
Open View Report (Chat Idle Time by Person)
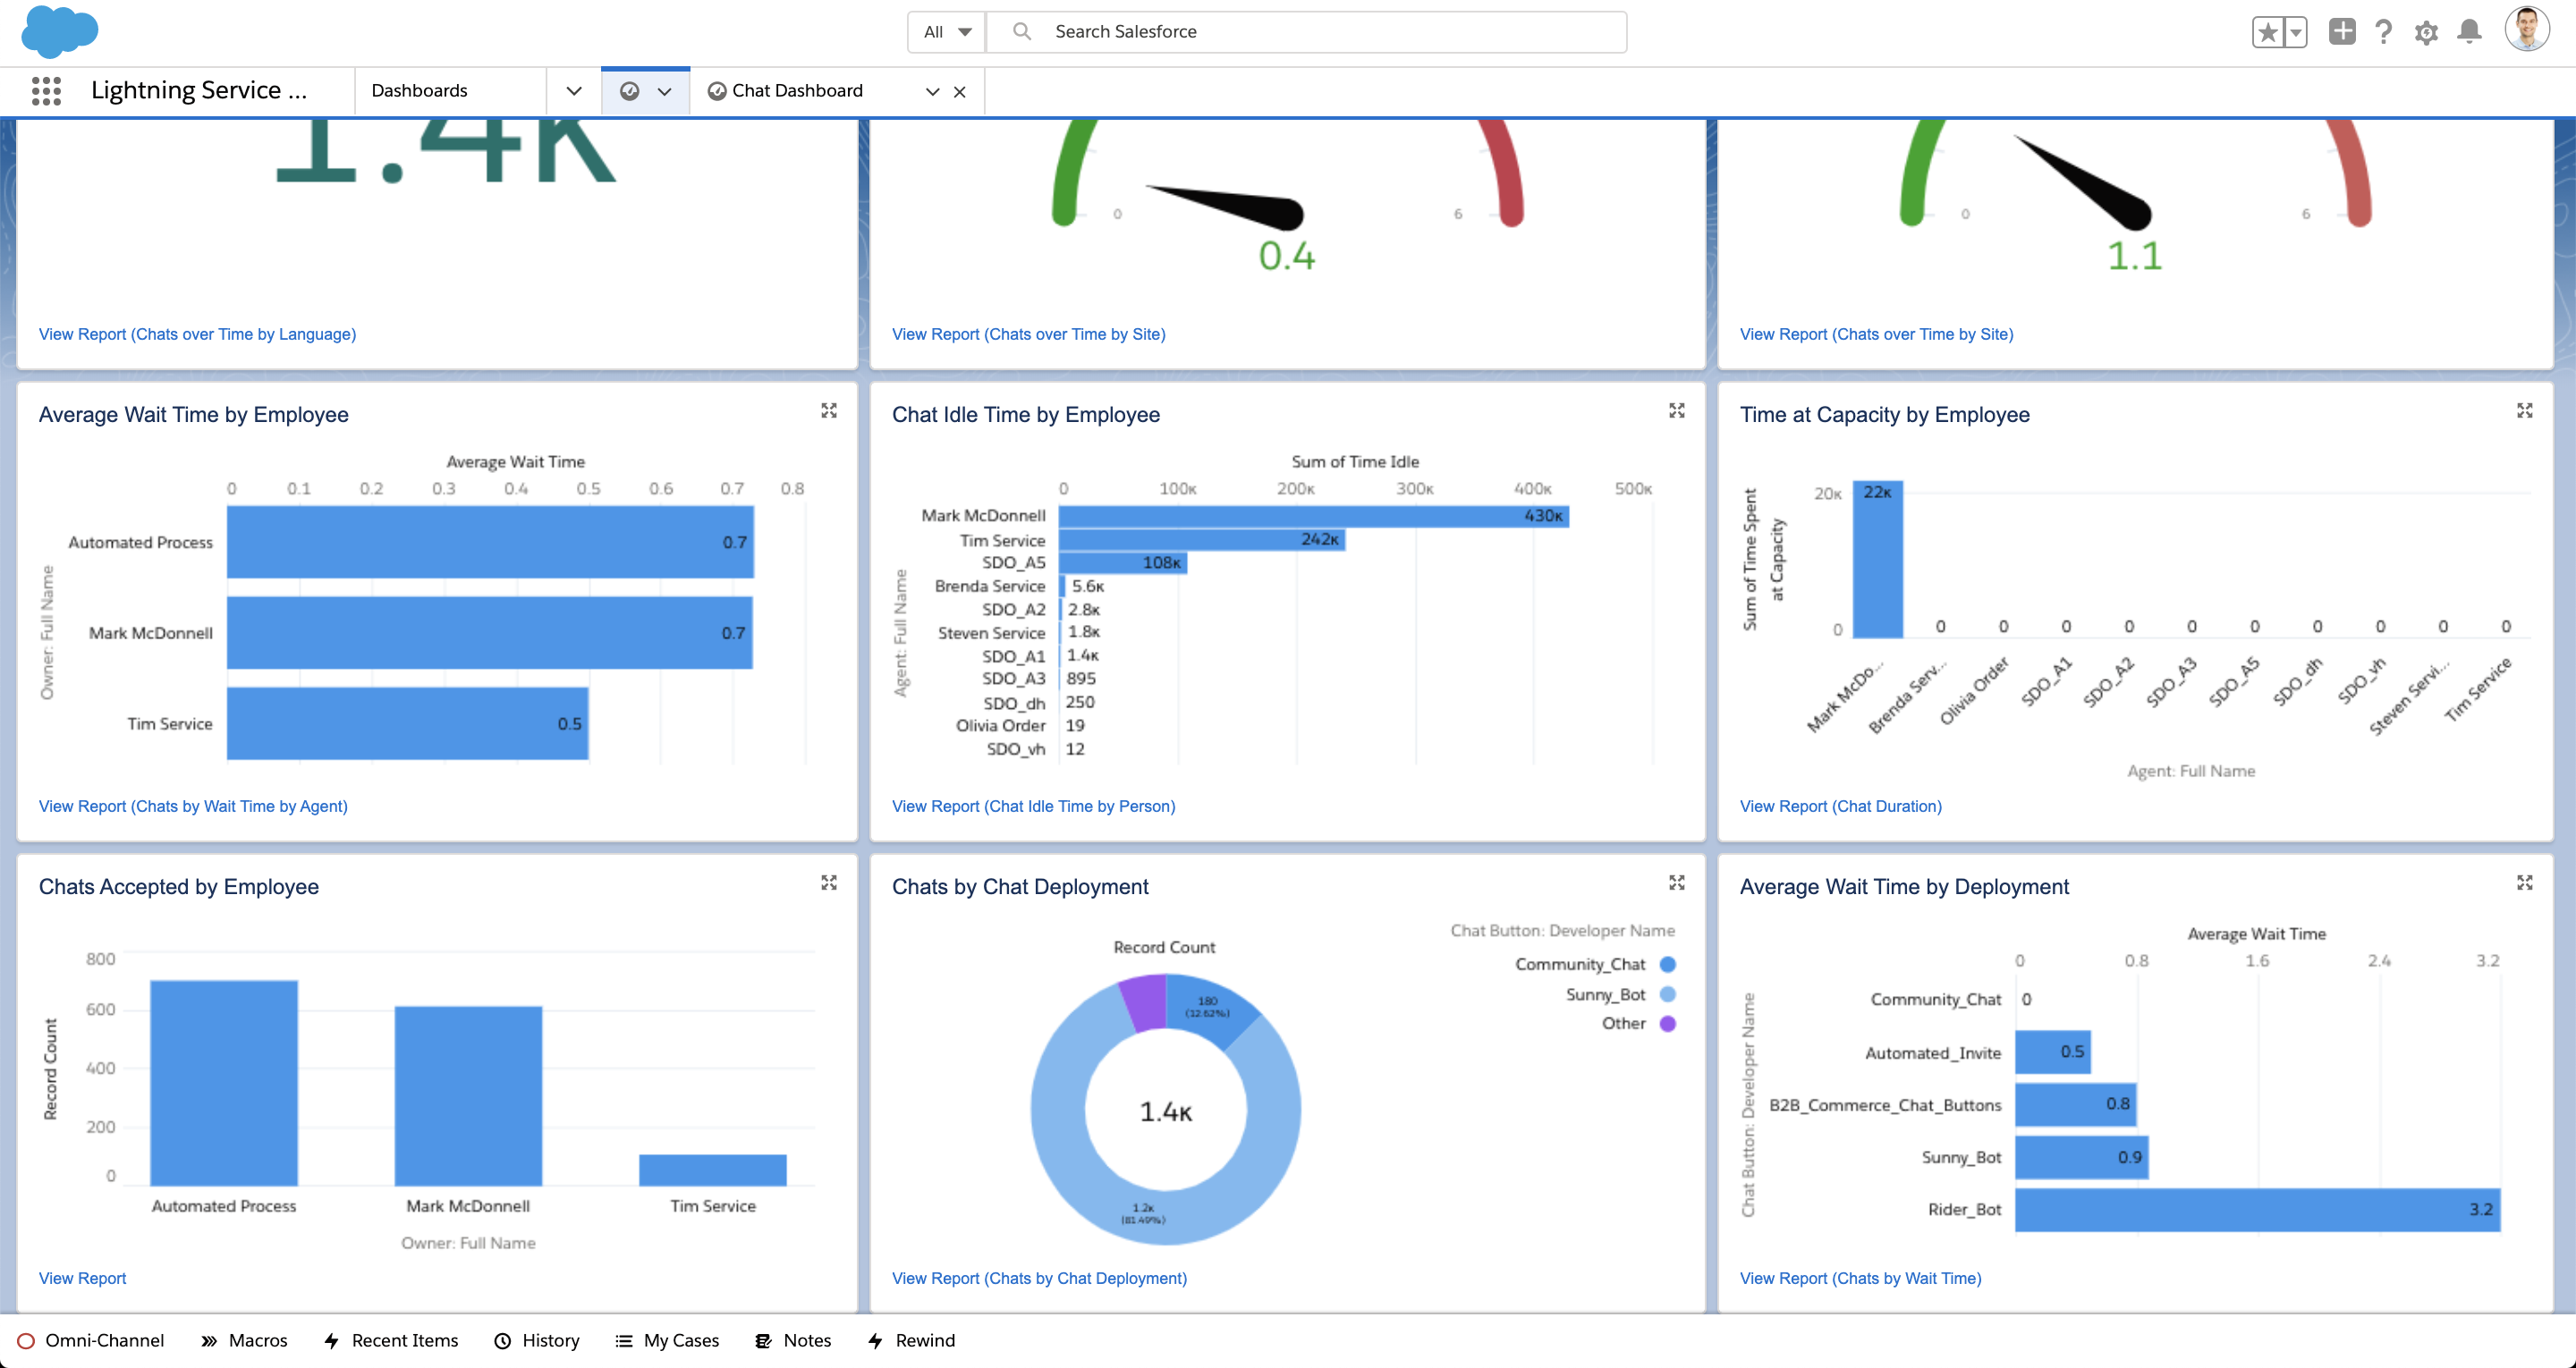(x=1033, y=806)
